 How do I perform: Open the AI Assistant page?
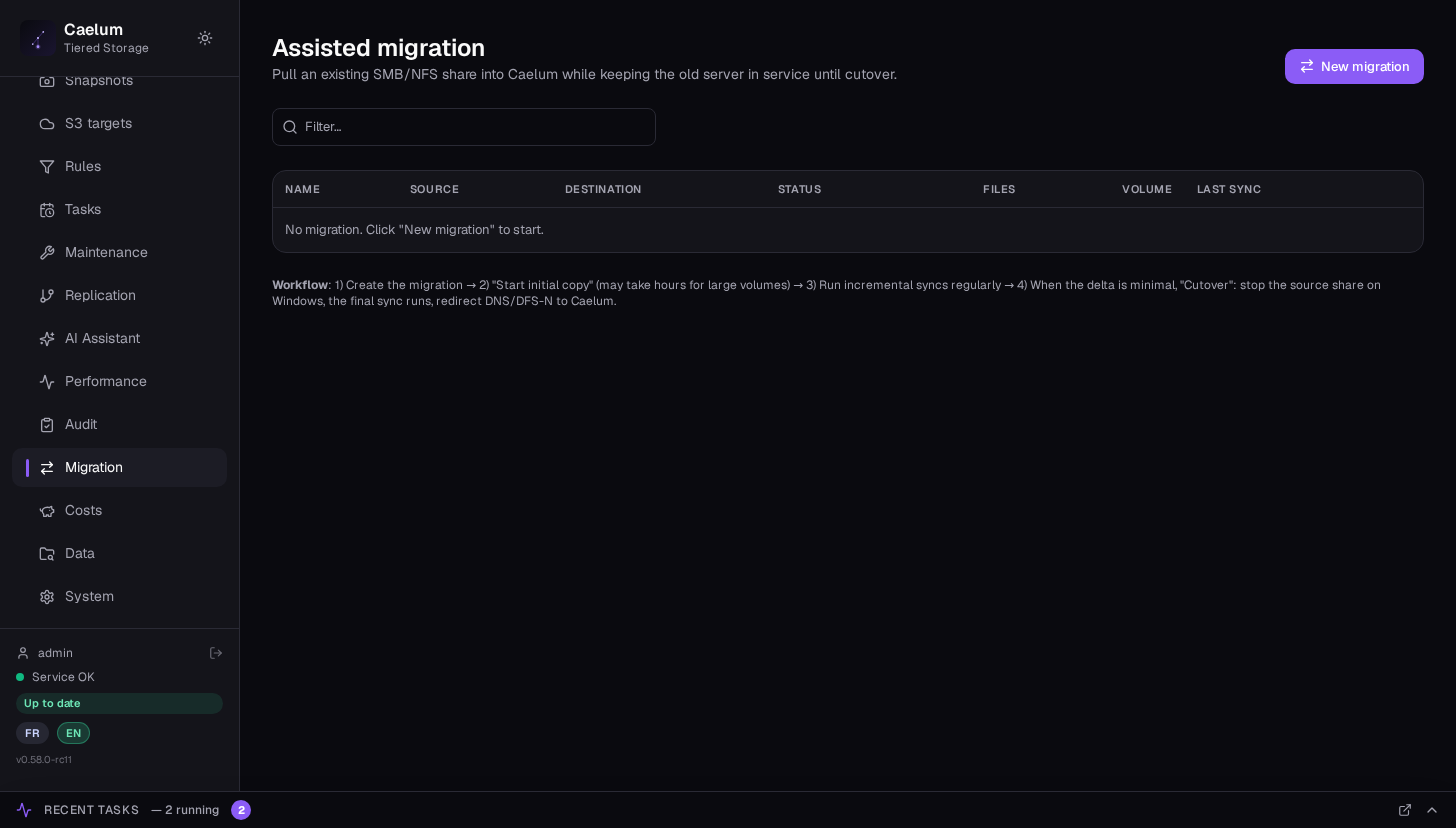(119, 339)
